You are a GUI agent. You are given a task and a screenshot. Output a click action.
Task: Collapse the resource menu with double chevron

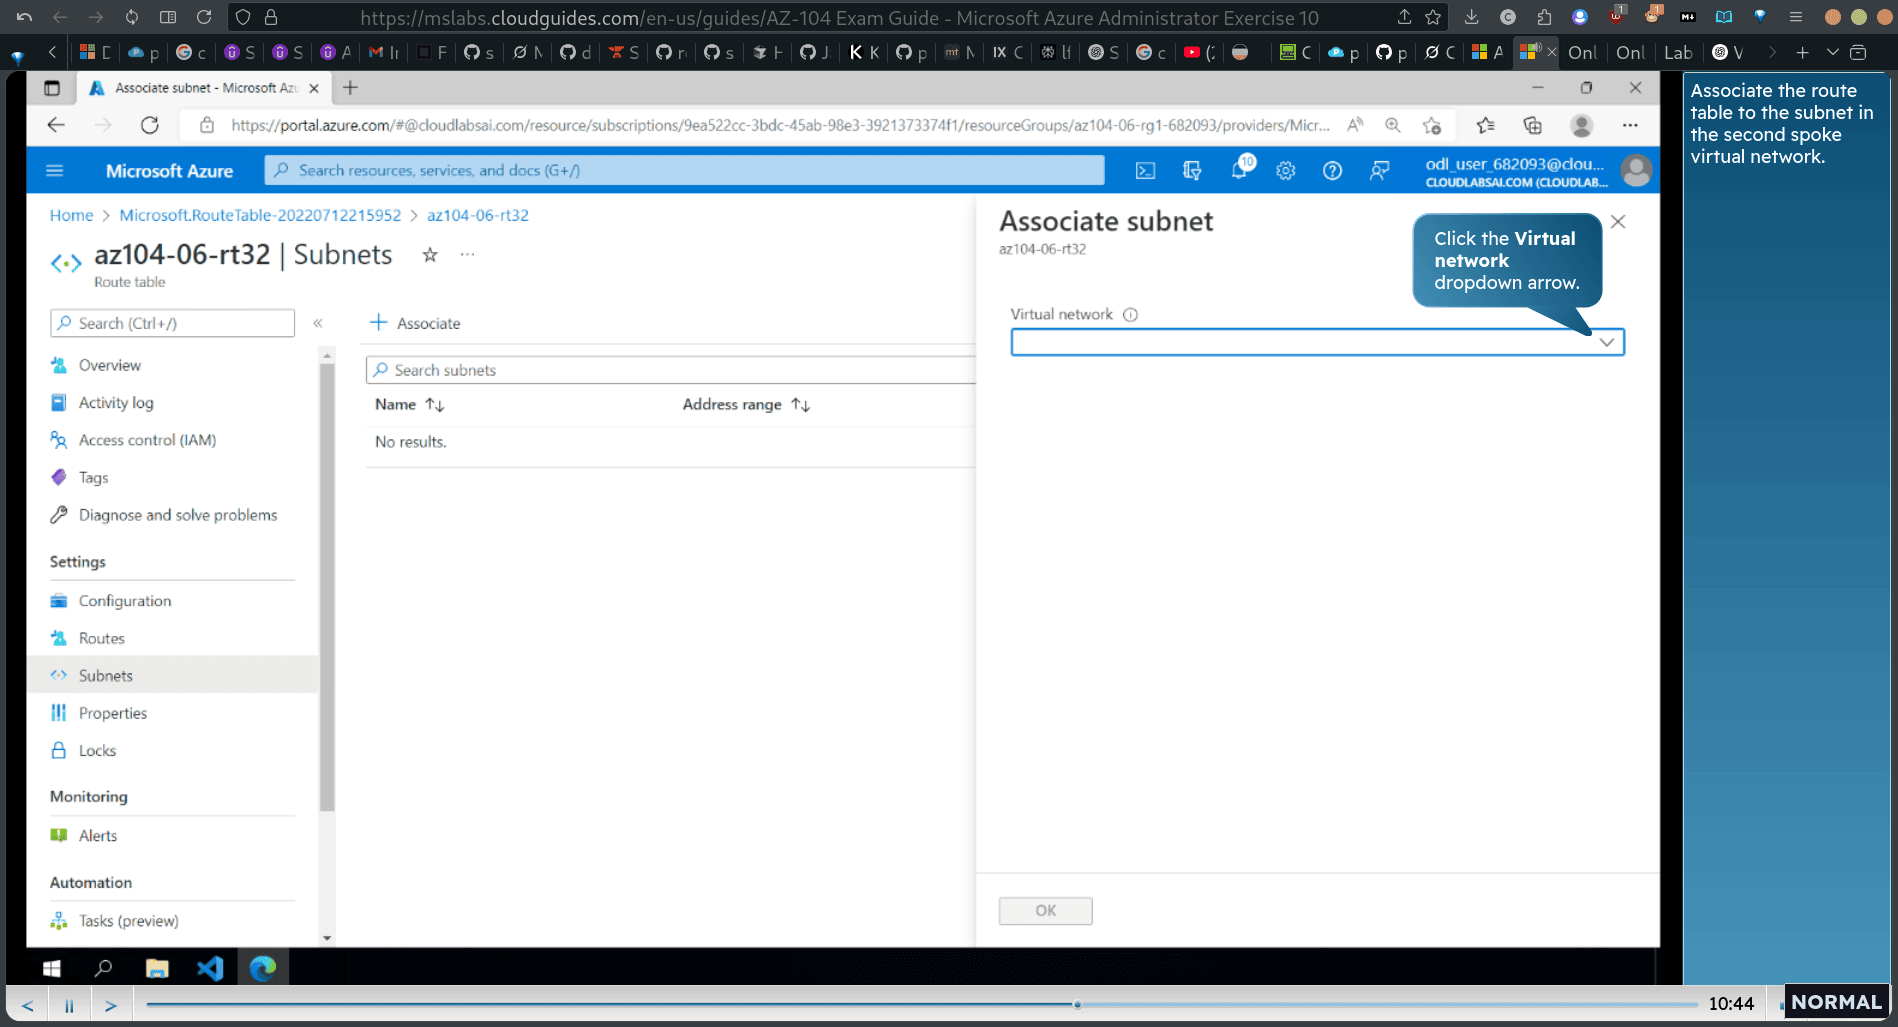pyautogui.click(x=318, y=323)
